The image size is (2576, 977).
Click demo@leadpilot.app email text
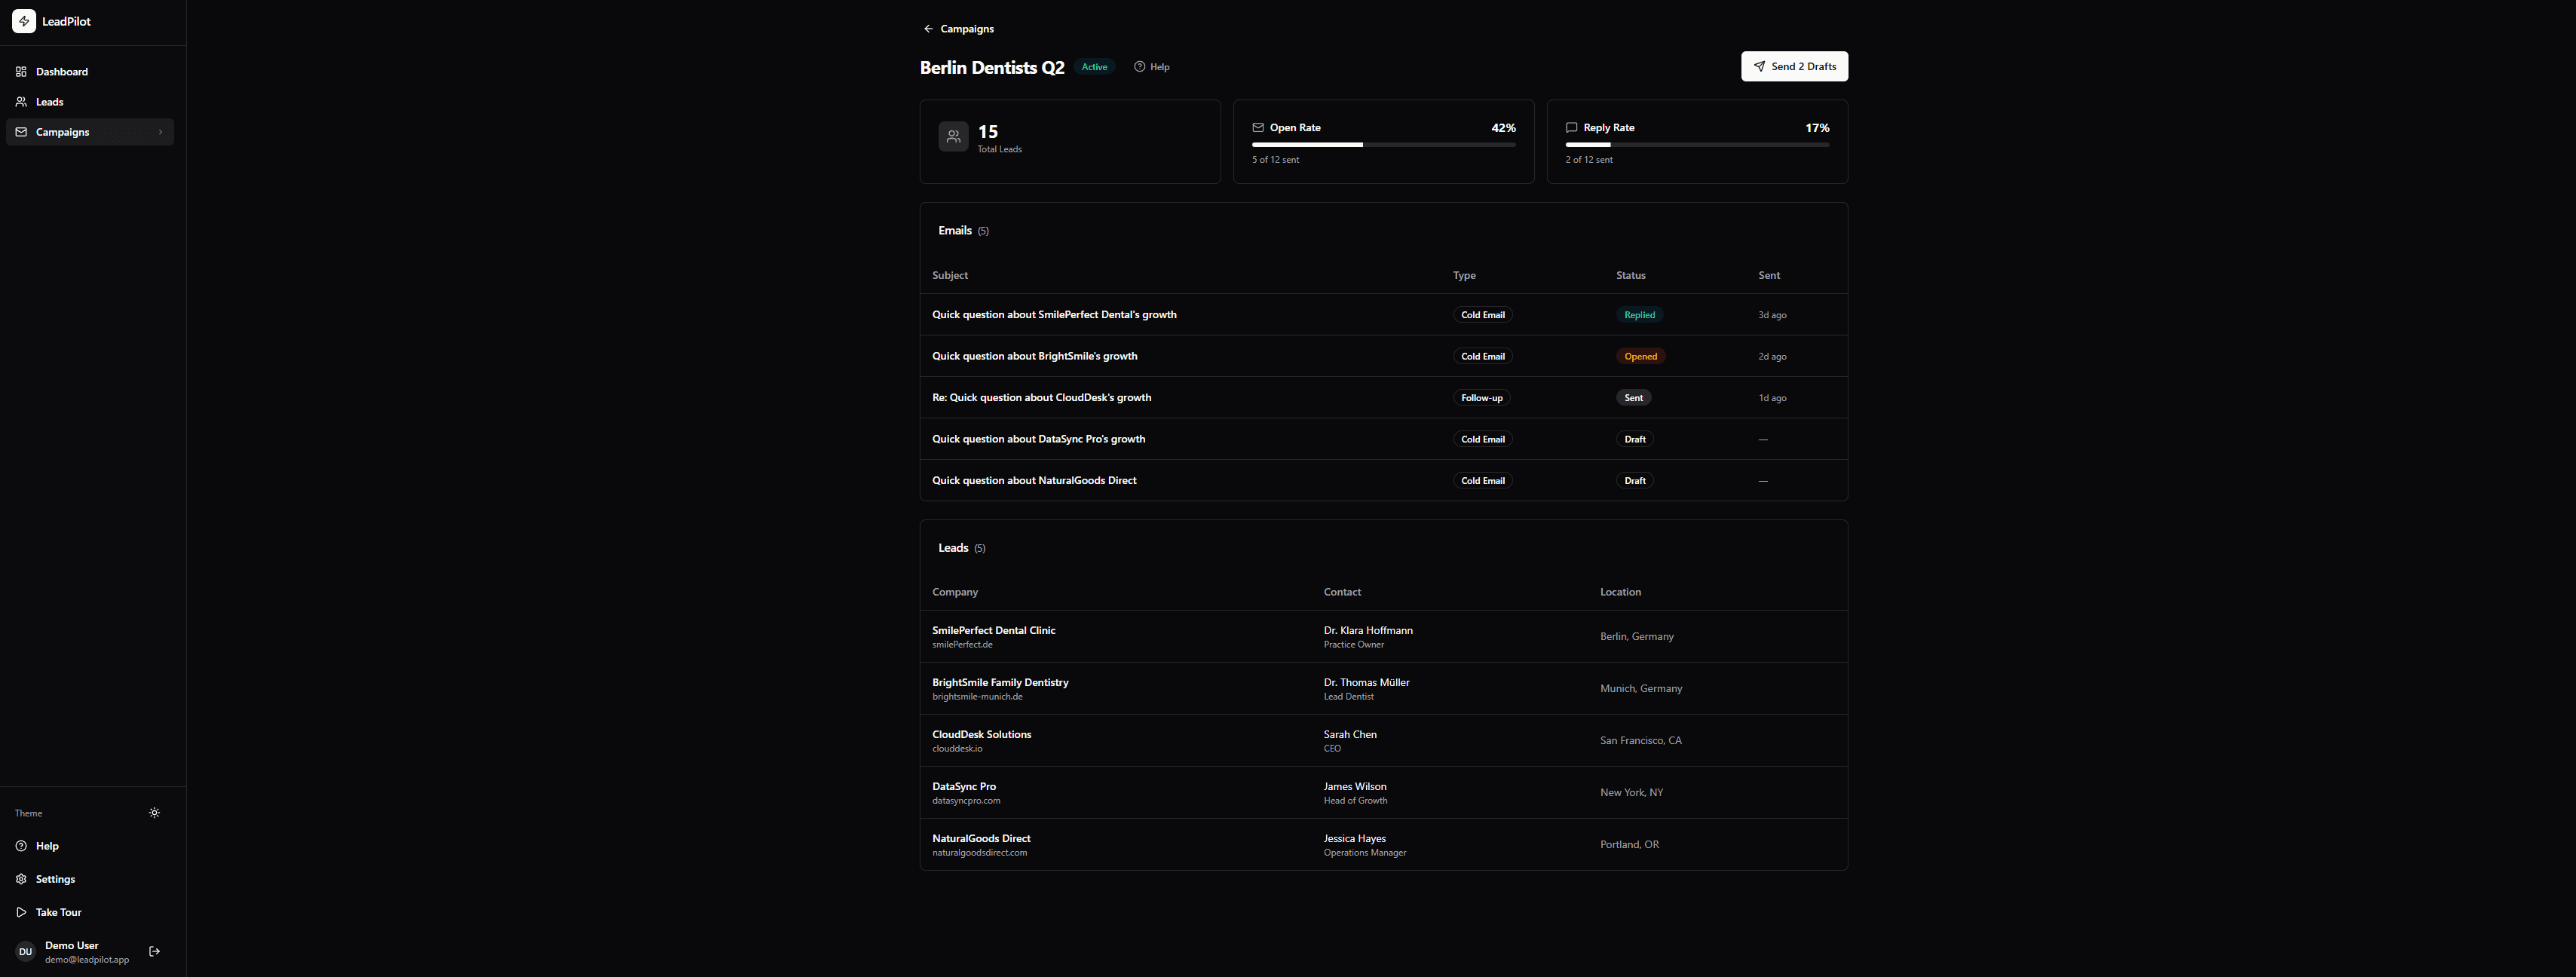[87, 960]
